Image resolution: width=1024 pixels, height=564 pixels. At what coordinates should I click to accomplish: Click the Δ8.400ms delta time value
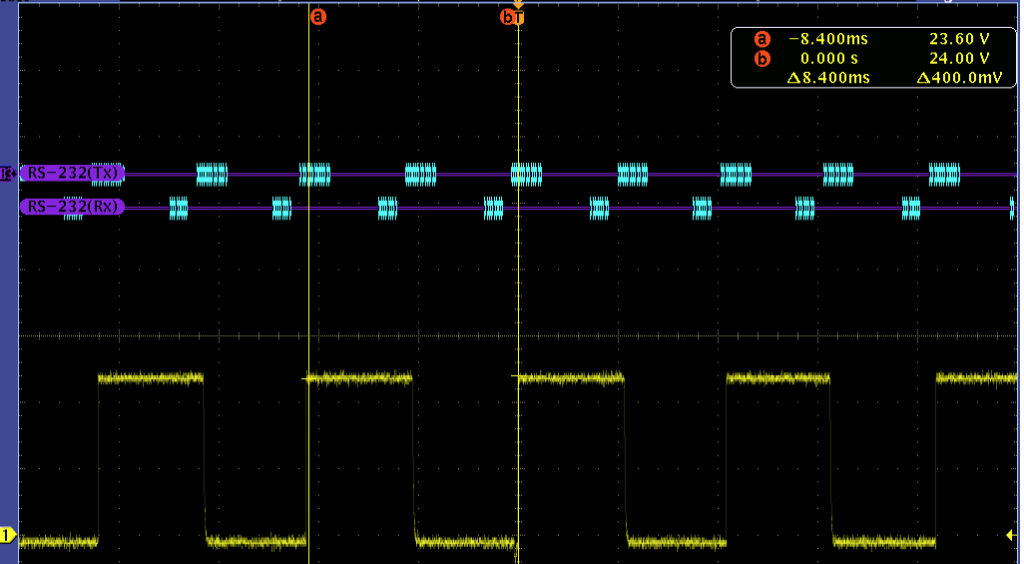(829, 77)
